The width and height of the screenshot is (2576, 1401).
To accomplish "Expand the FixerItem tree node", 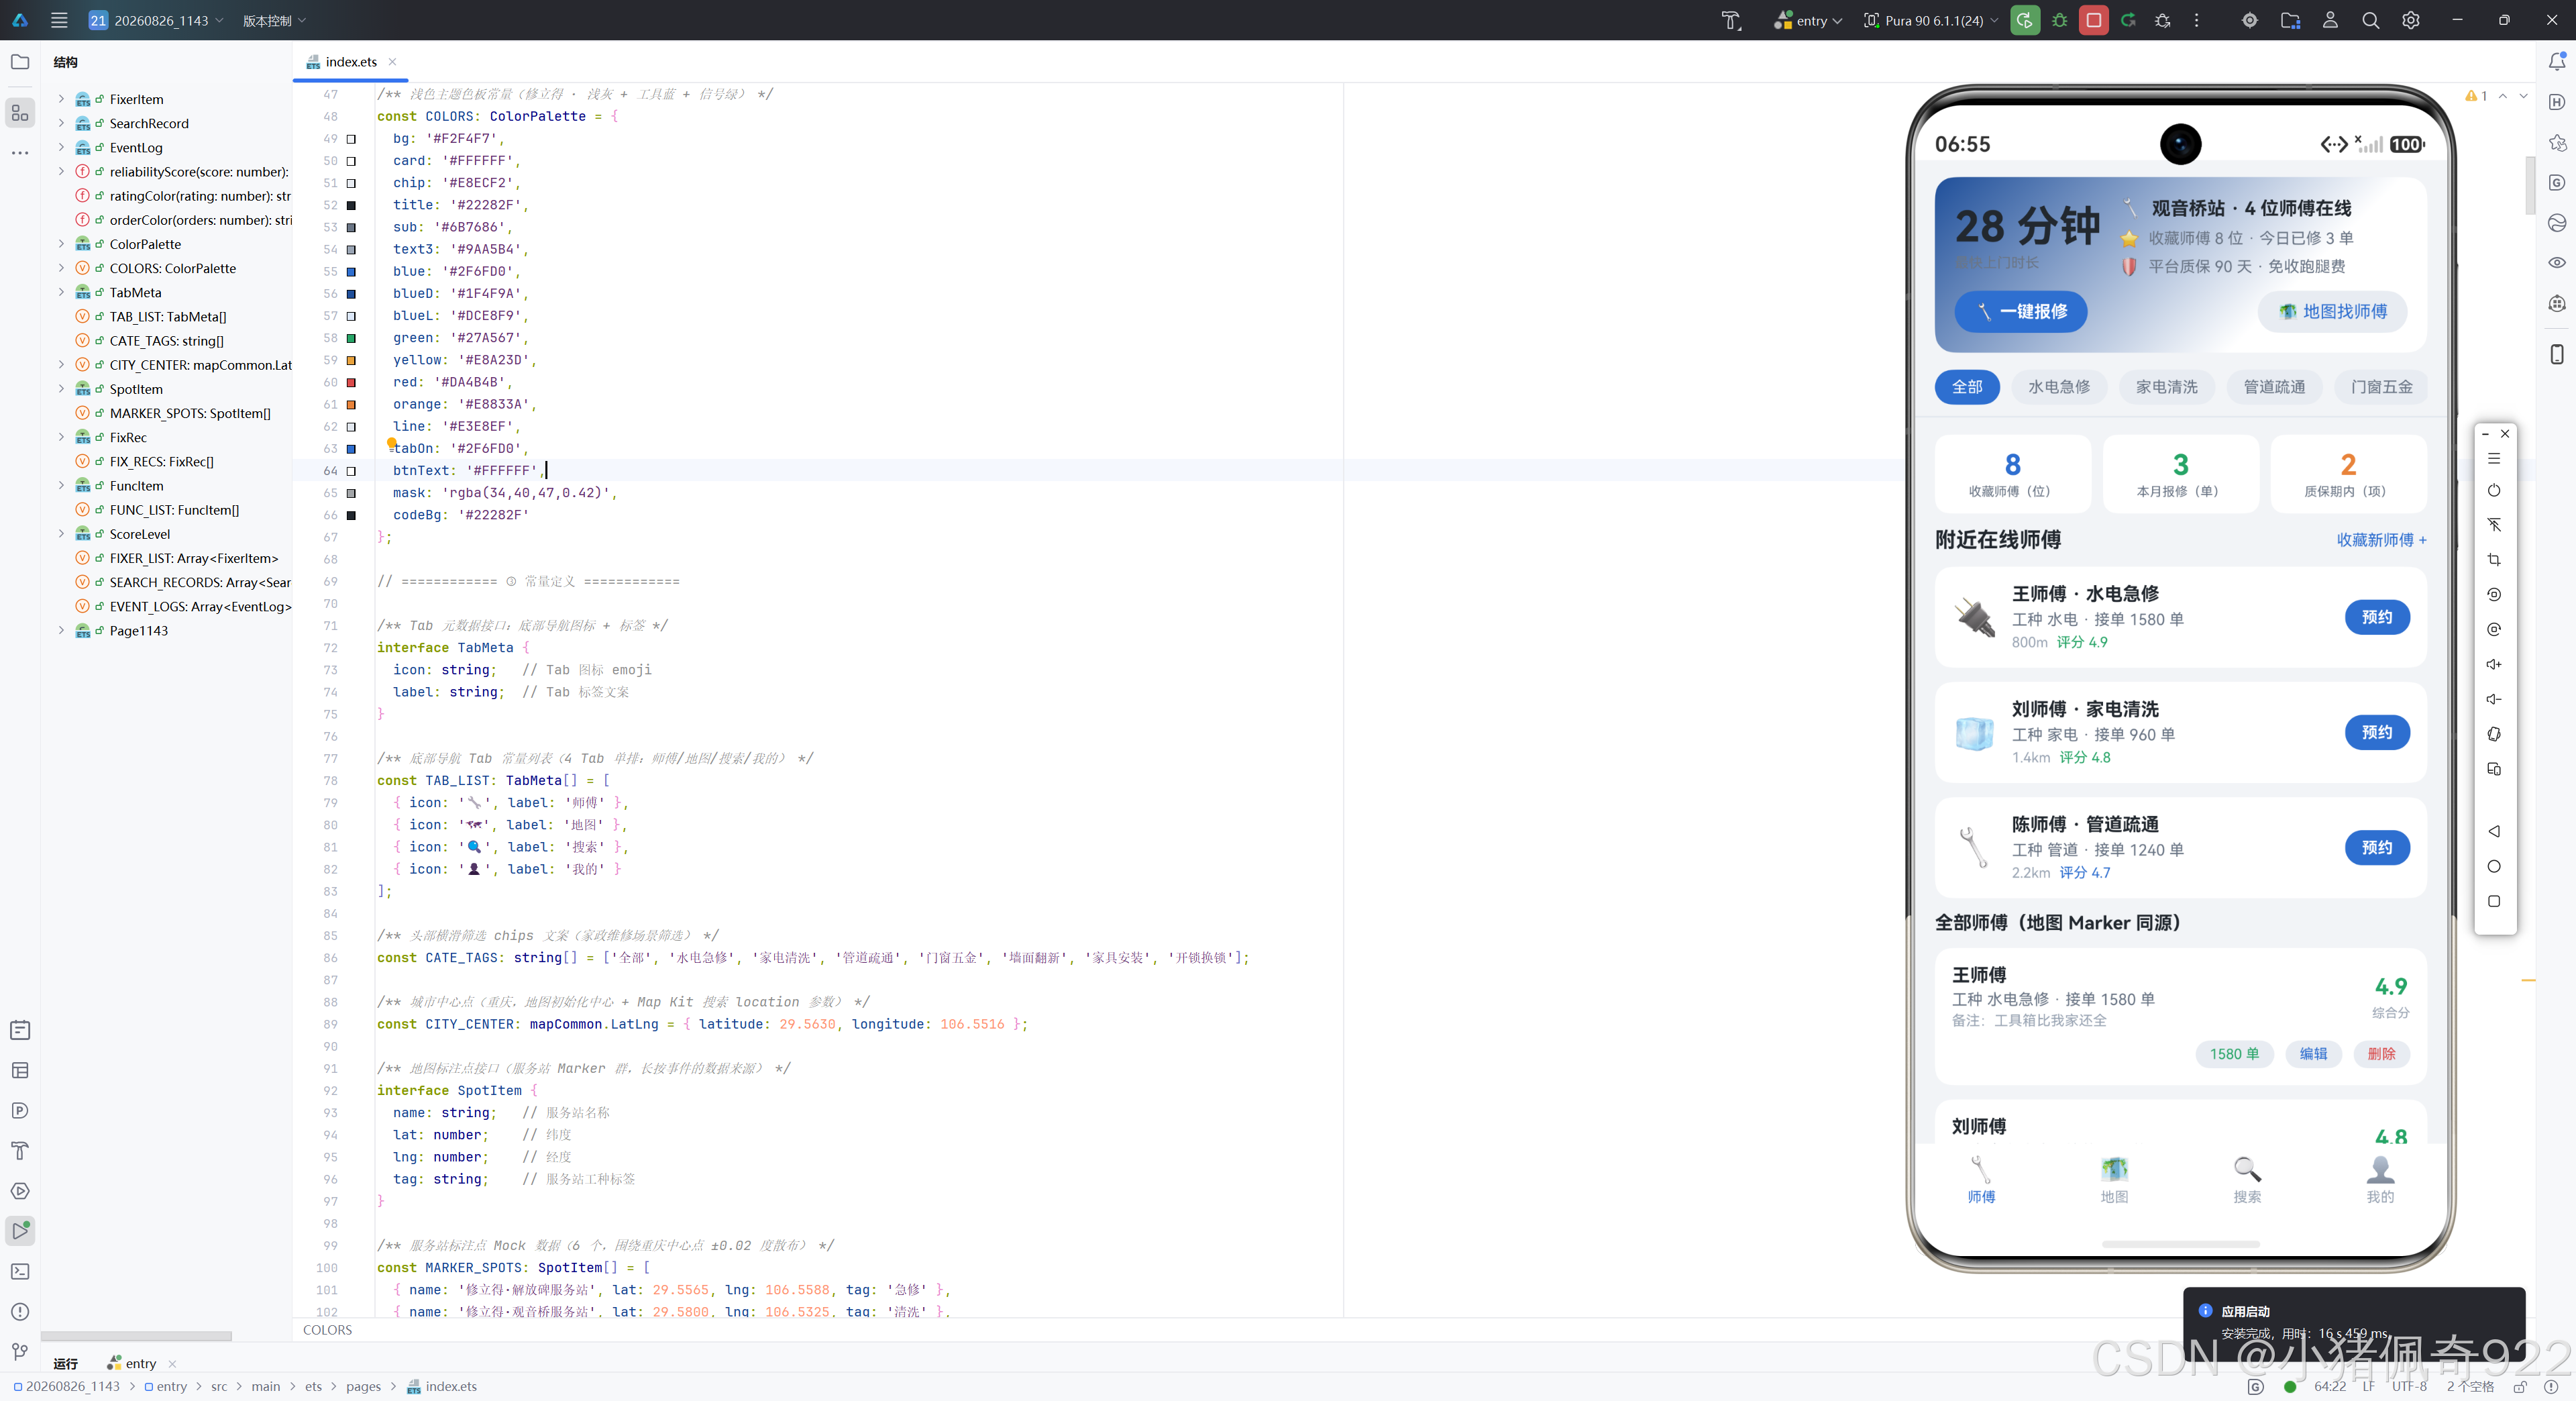I will point(61,99).
